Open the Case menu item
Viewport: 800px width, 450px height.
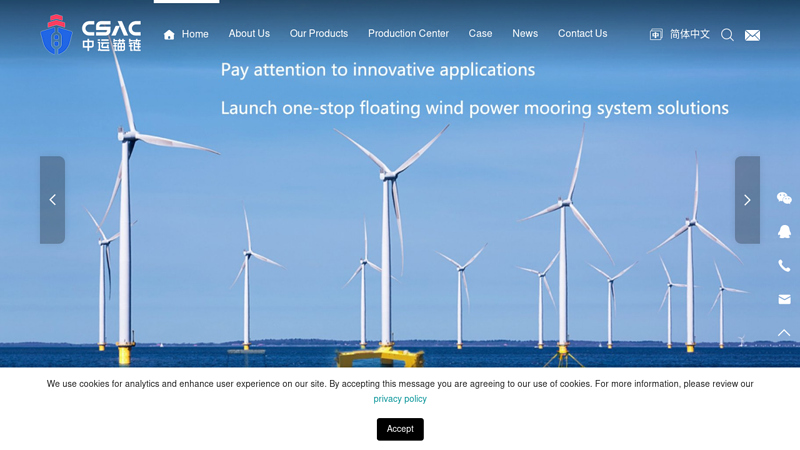(480, 34)
